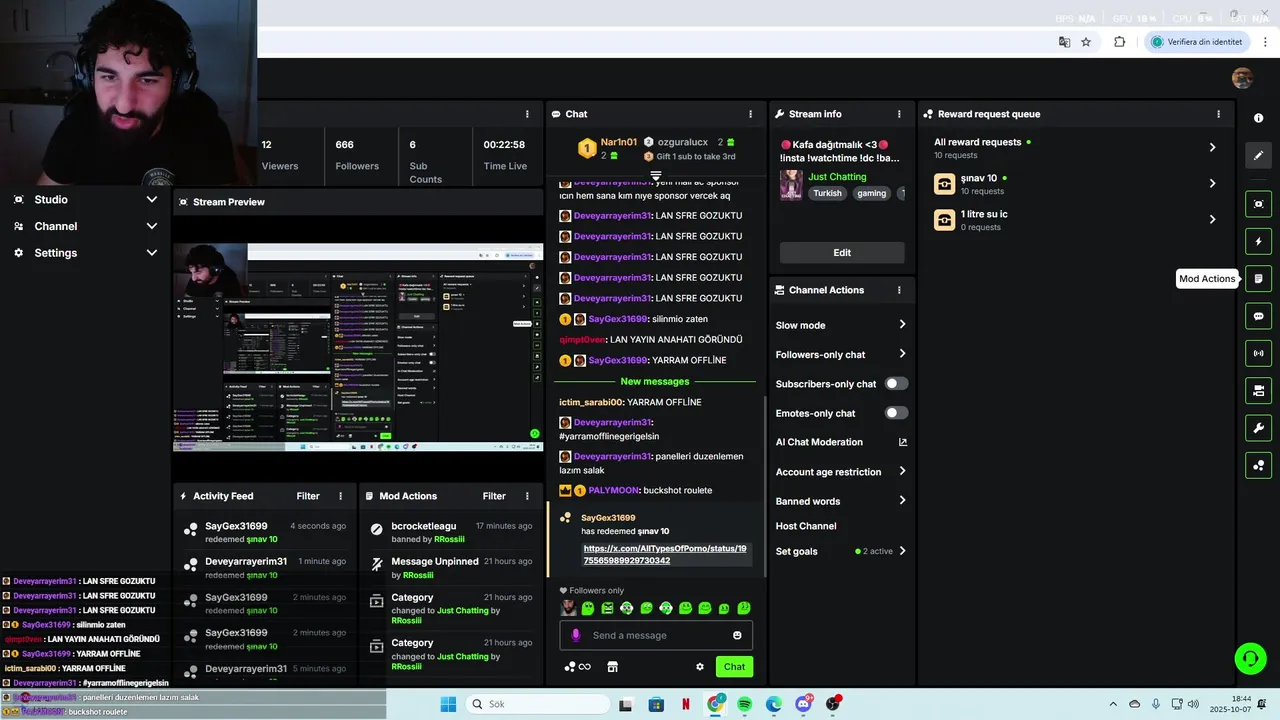Select Host Channel action

806,526
